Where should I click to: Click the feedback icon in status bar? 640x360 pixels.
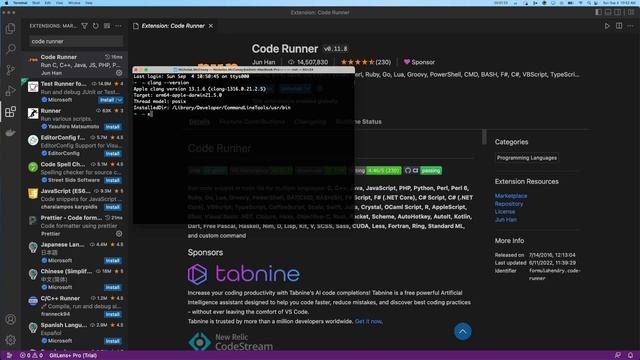[618, 355]
